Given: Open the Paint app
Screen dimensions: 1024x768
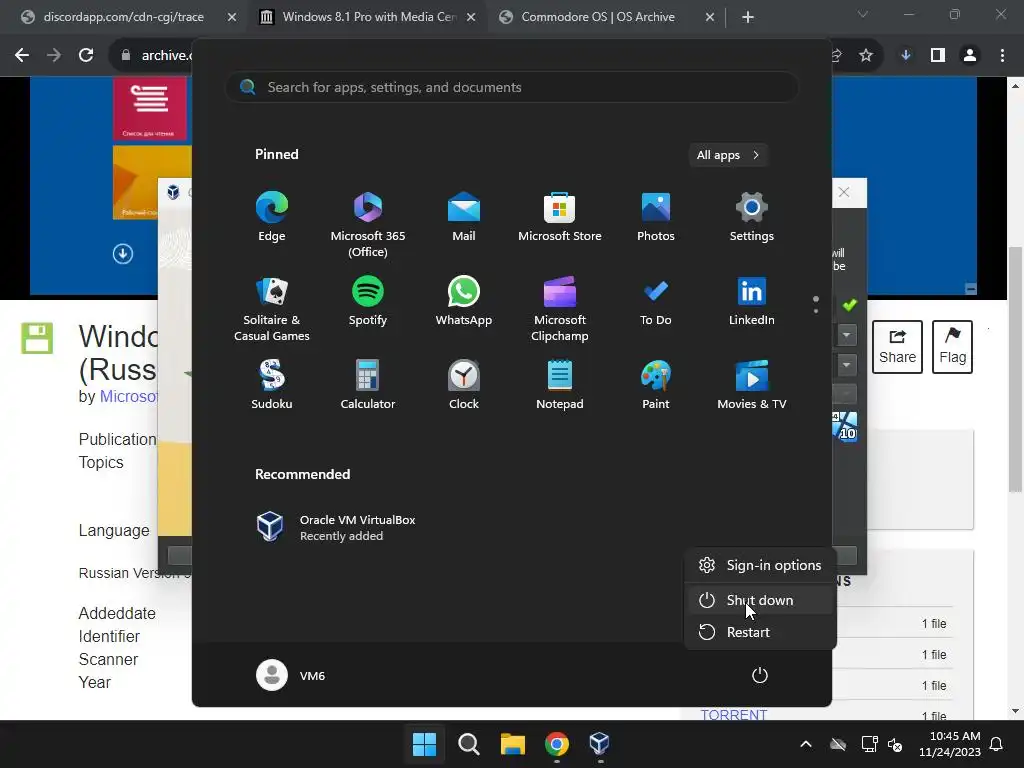Looking at the screenshot, I should 656,385.
